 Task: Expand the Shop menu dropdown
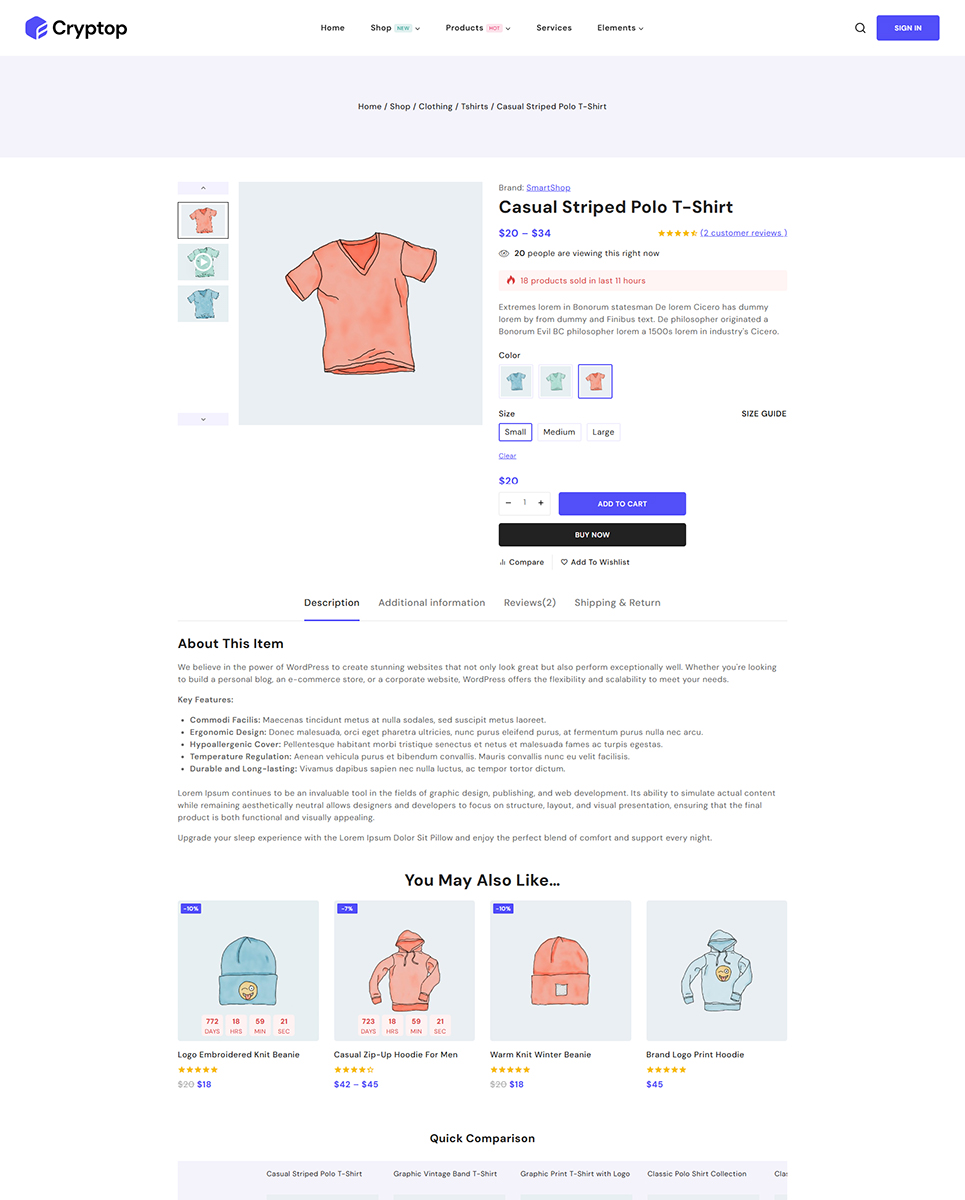395,28
